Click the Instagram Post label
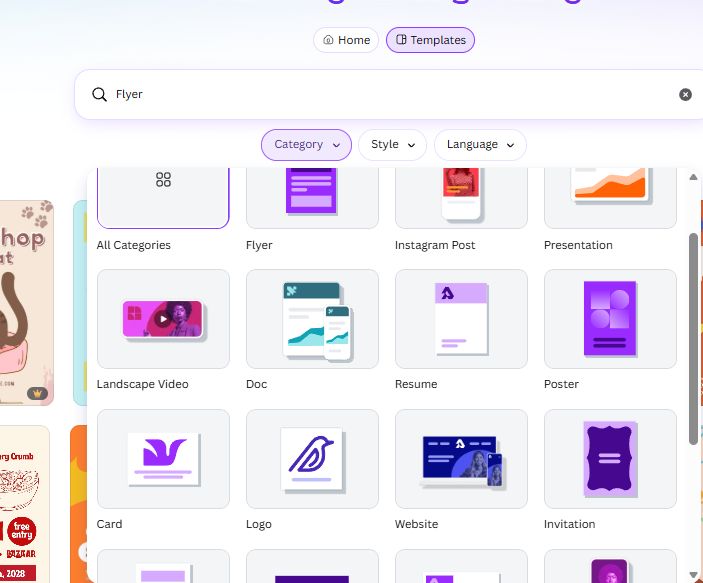Viewport: 703px width, 583px height. tap(435, 245)
